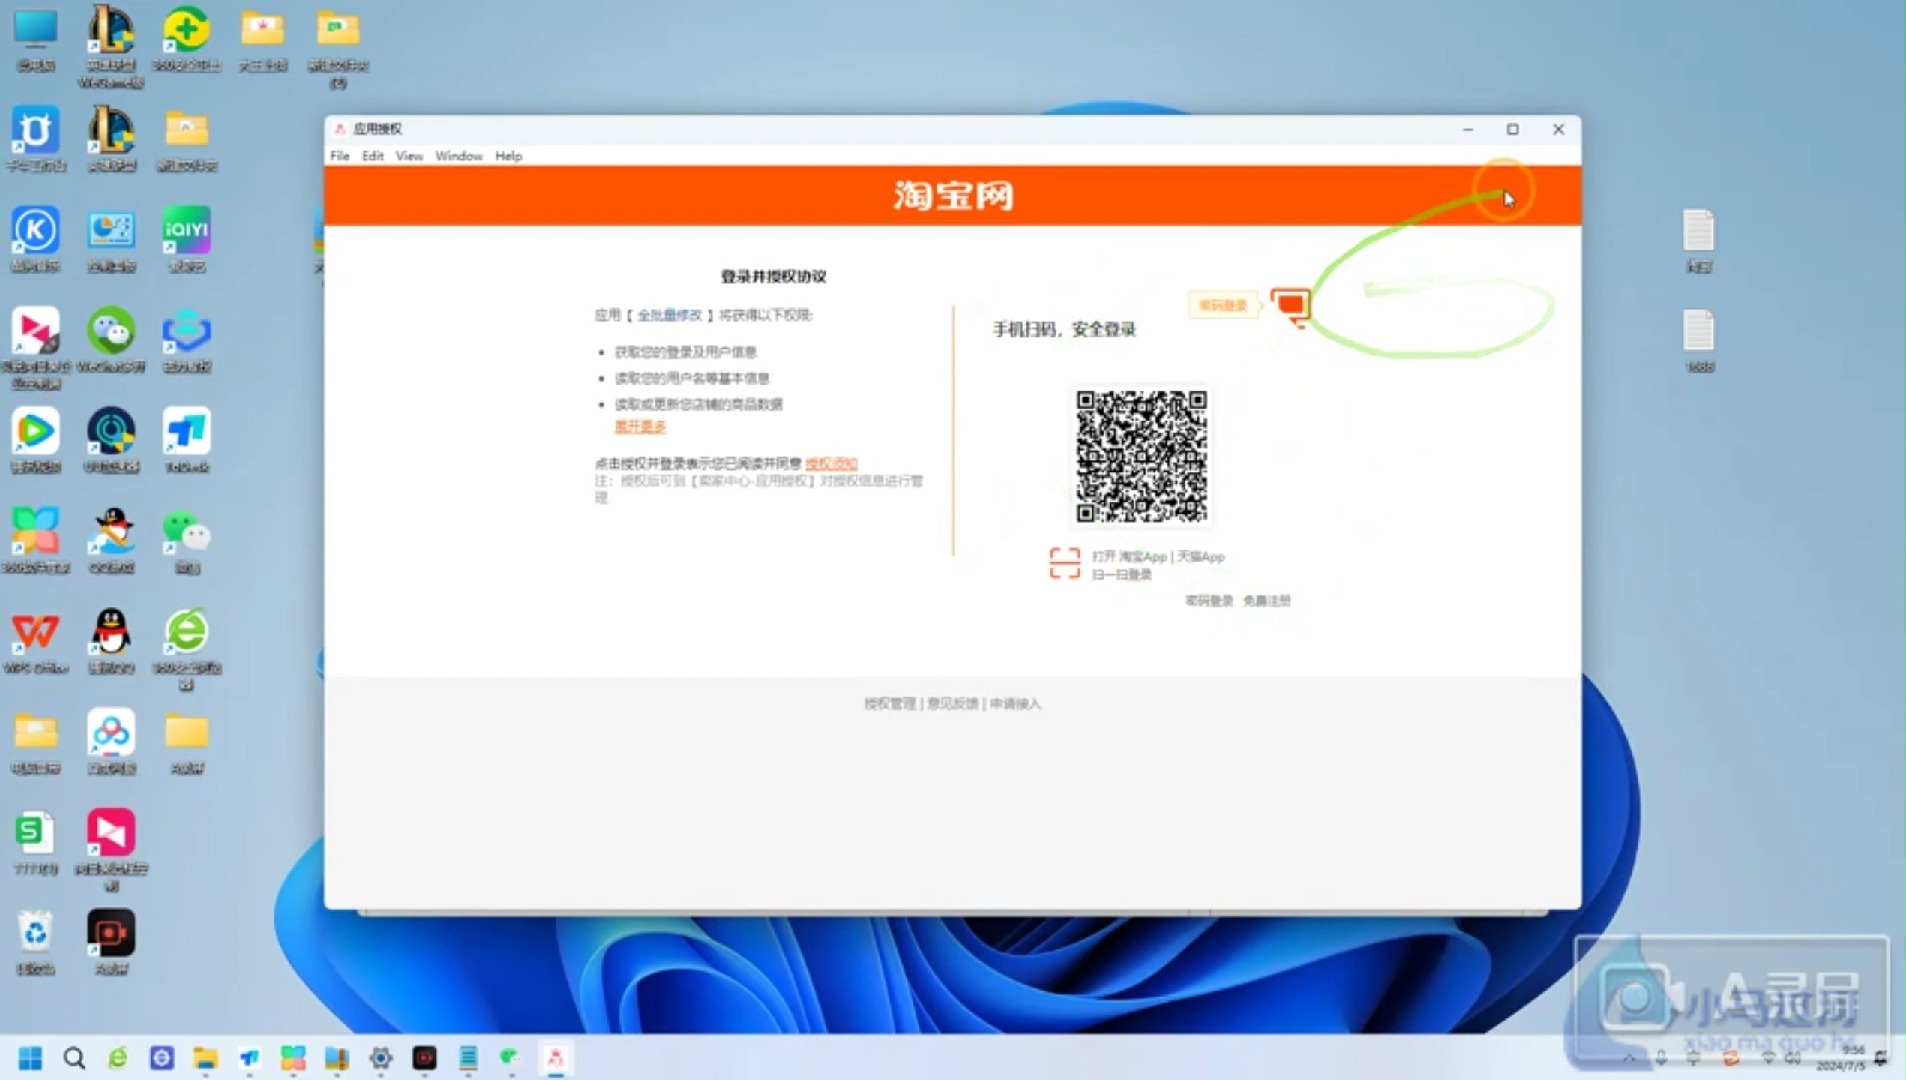Select the Kugou blue K desktop icon
Viewport: 1906px width, 1080px height.
36,240
